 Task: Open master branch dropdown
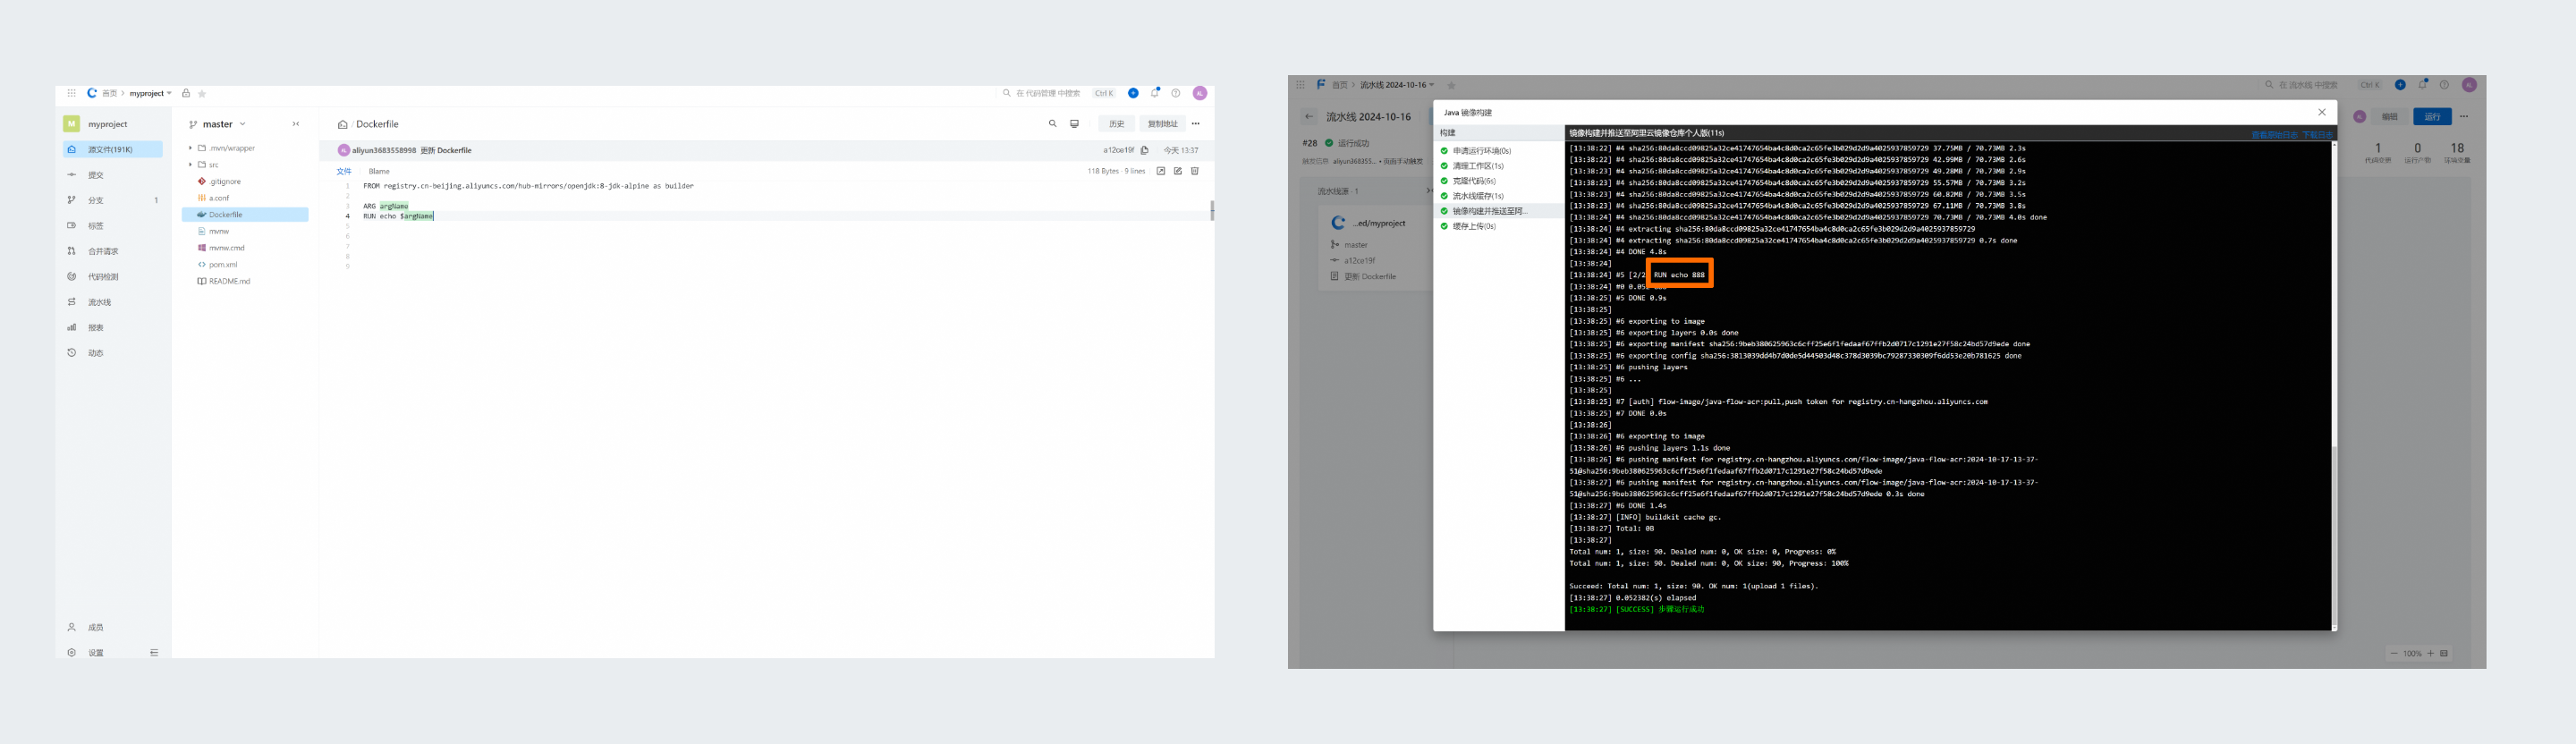point(217,124)
